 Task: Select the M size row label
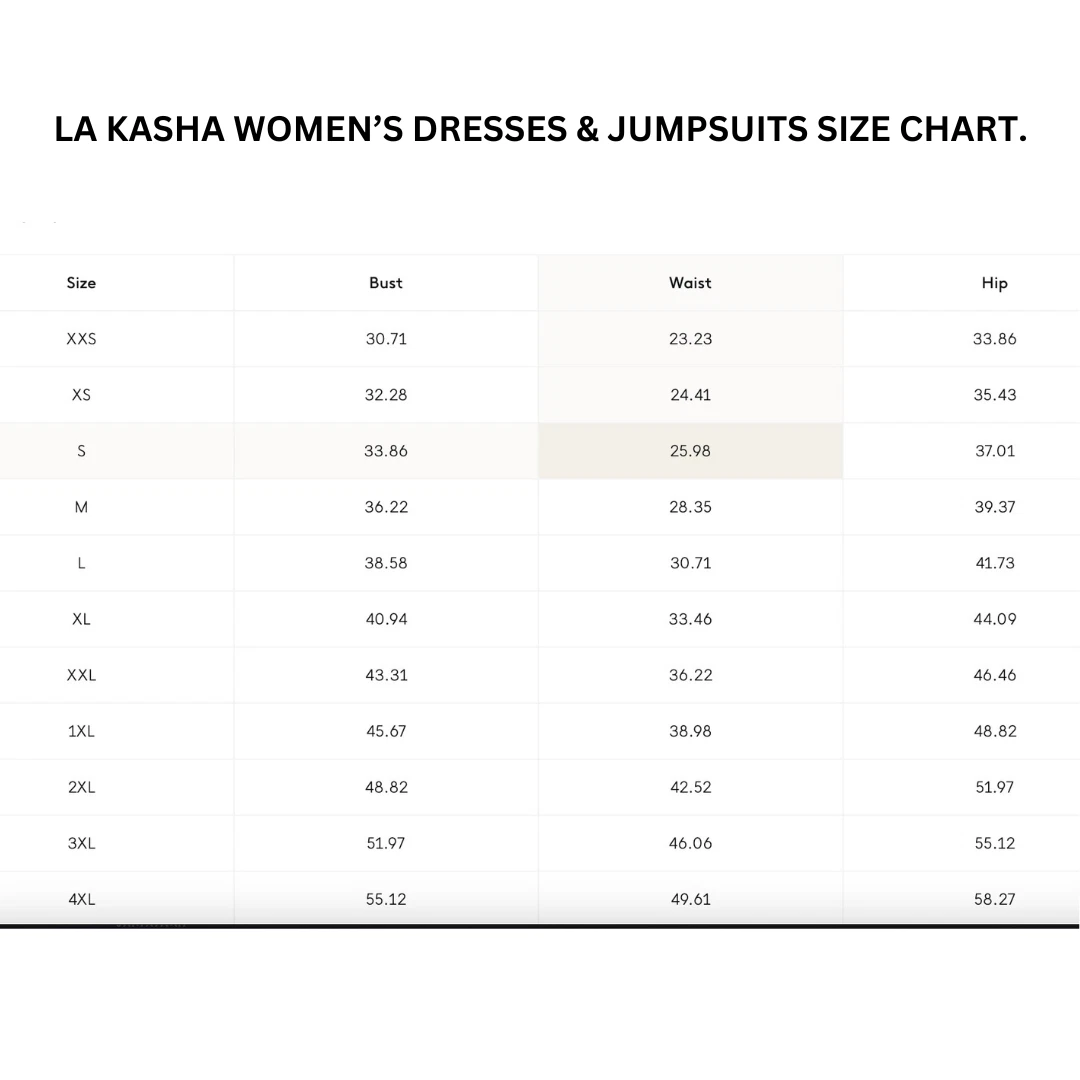81,507
